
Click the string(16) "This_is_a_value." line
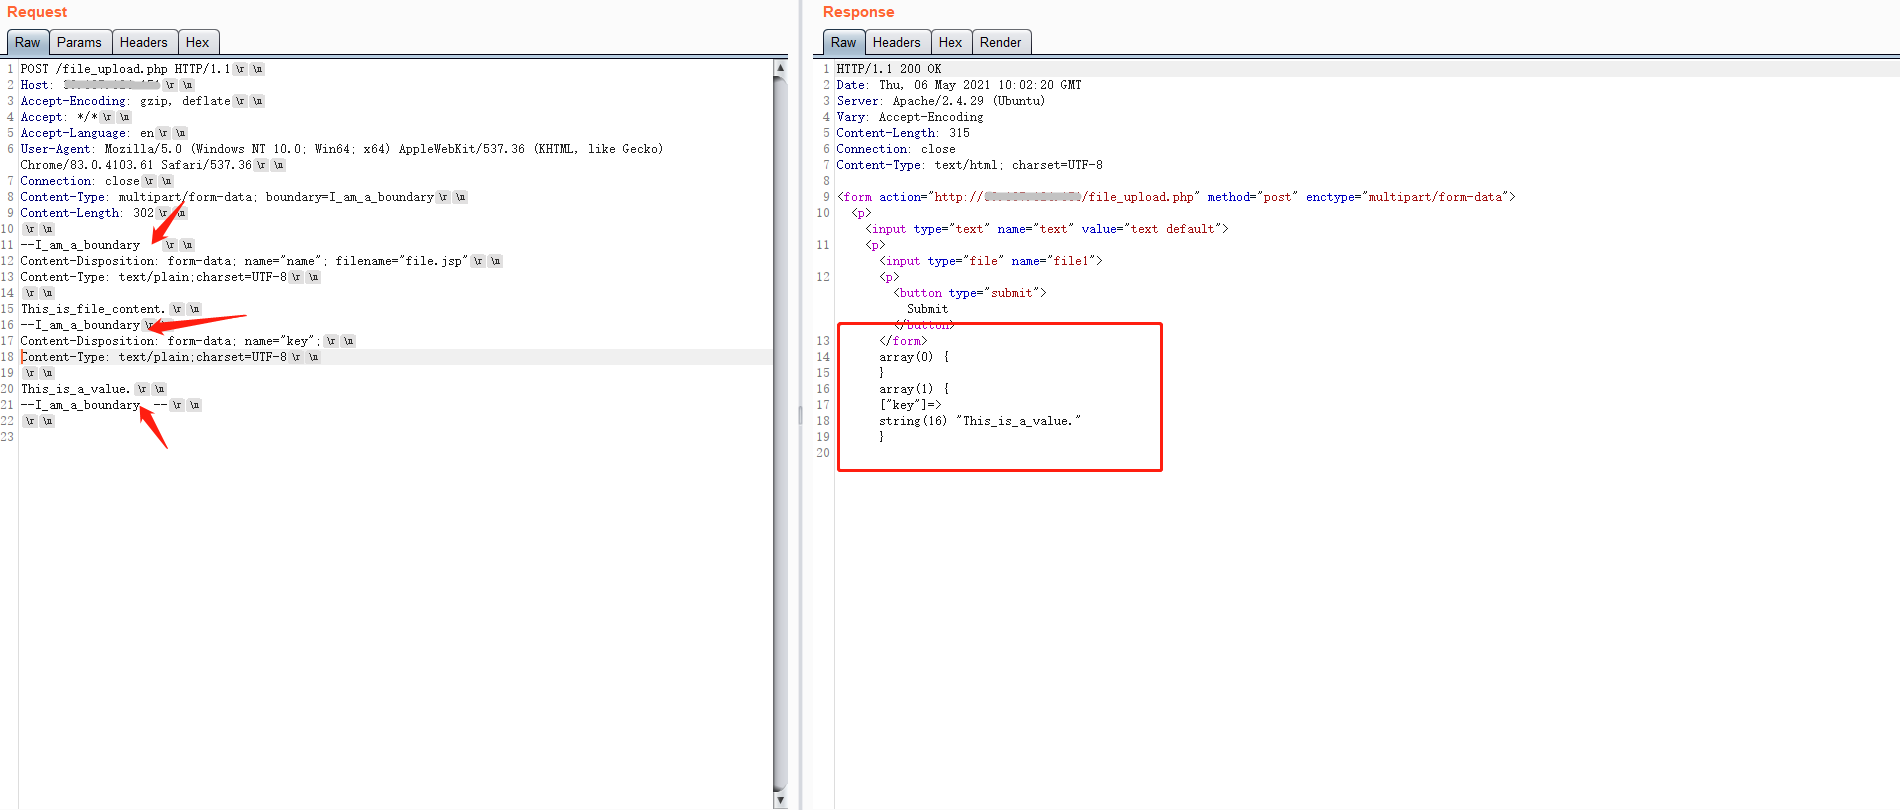coord(980,421)
